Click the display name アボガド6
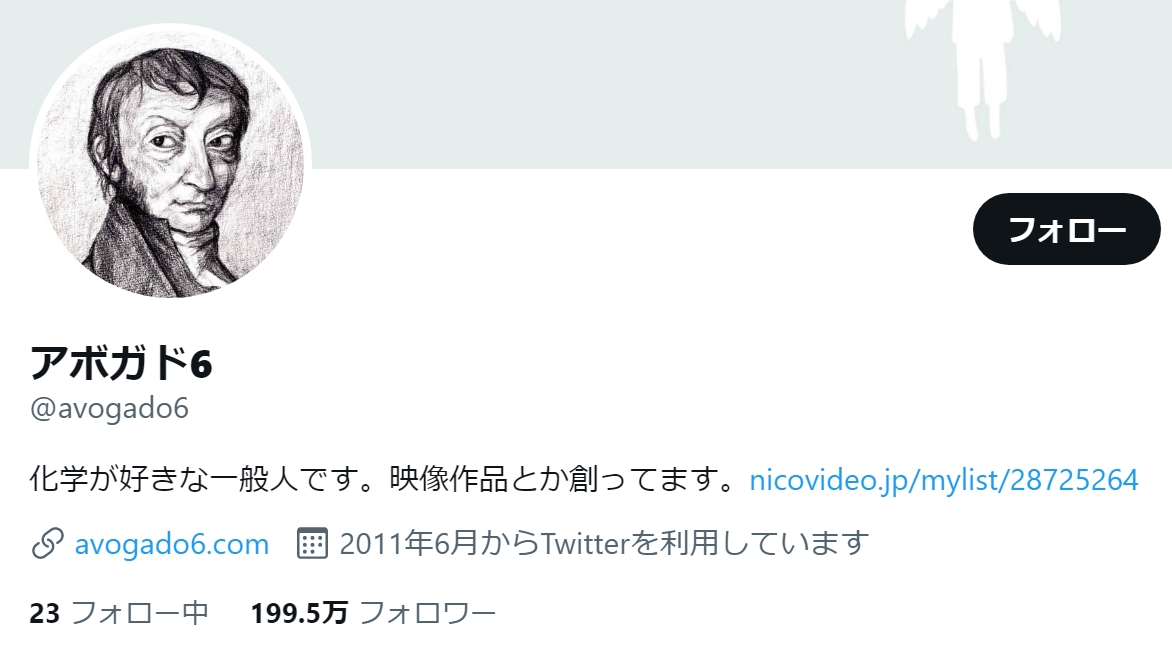The image size is (1172, 653). coord(121,364)
